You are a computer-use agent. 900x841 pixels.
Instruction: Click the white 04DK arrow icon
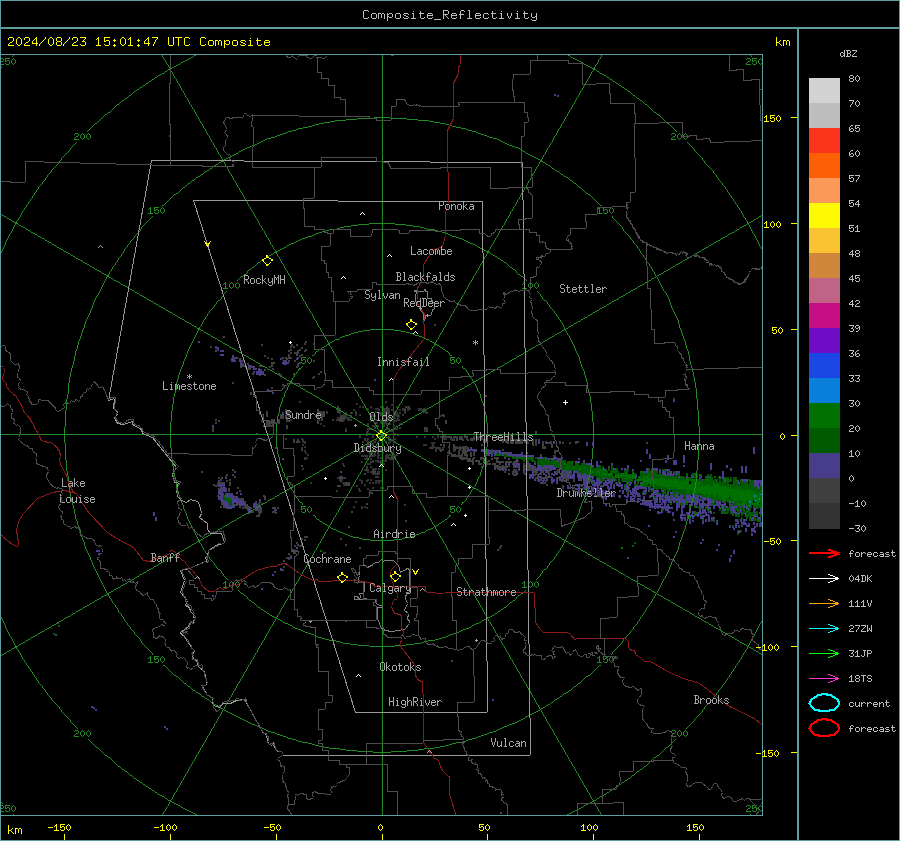[824, 579]
